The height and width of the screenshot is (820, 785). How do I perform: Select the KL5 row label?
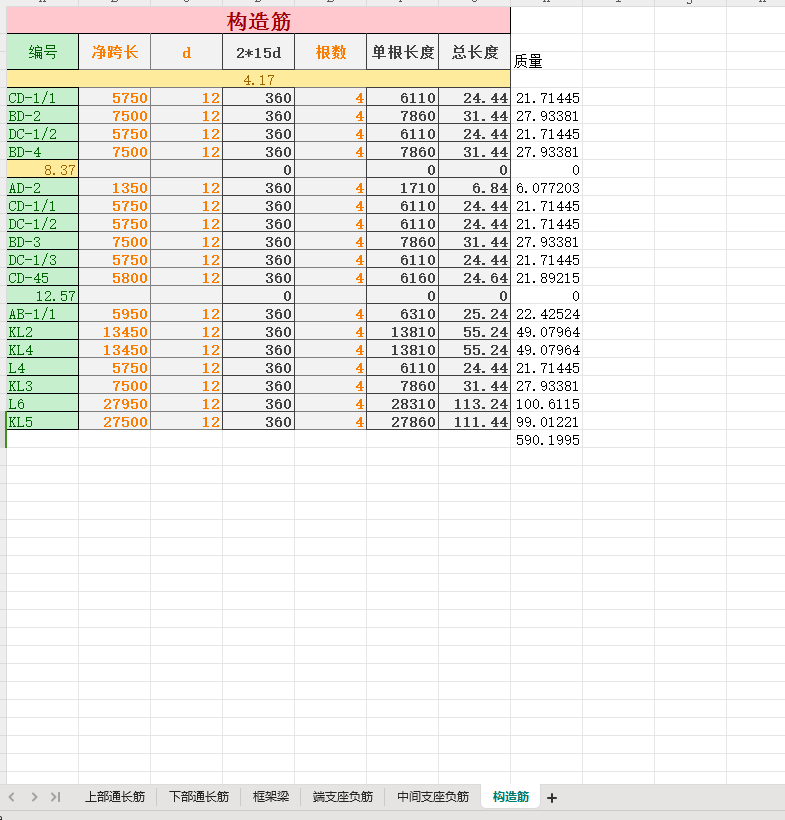tap(42, 422)
